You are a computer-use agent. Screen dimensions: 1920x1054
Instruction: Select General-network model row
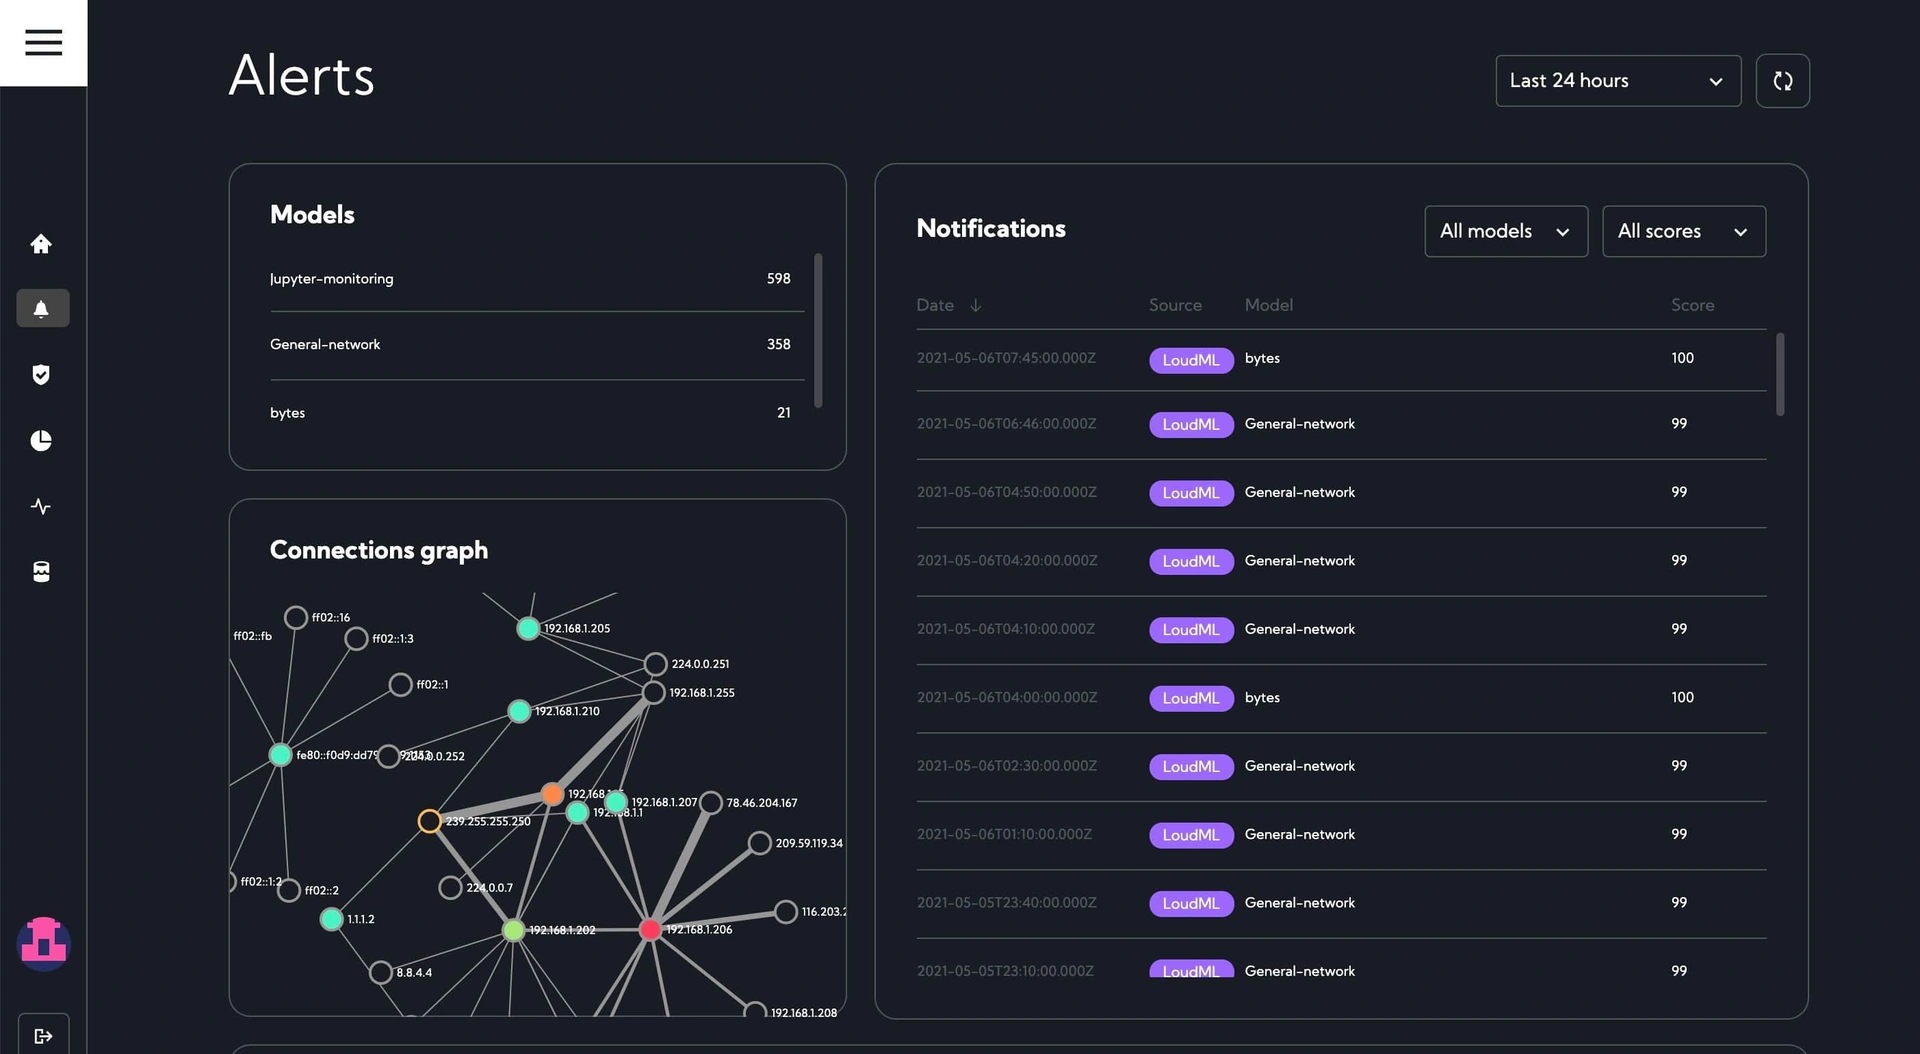[x=530, y=345]
